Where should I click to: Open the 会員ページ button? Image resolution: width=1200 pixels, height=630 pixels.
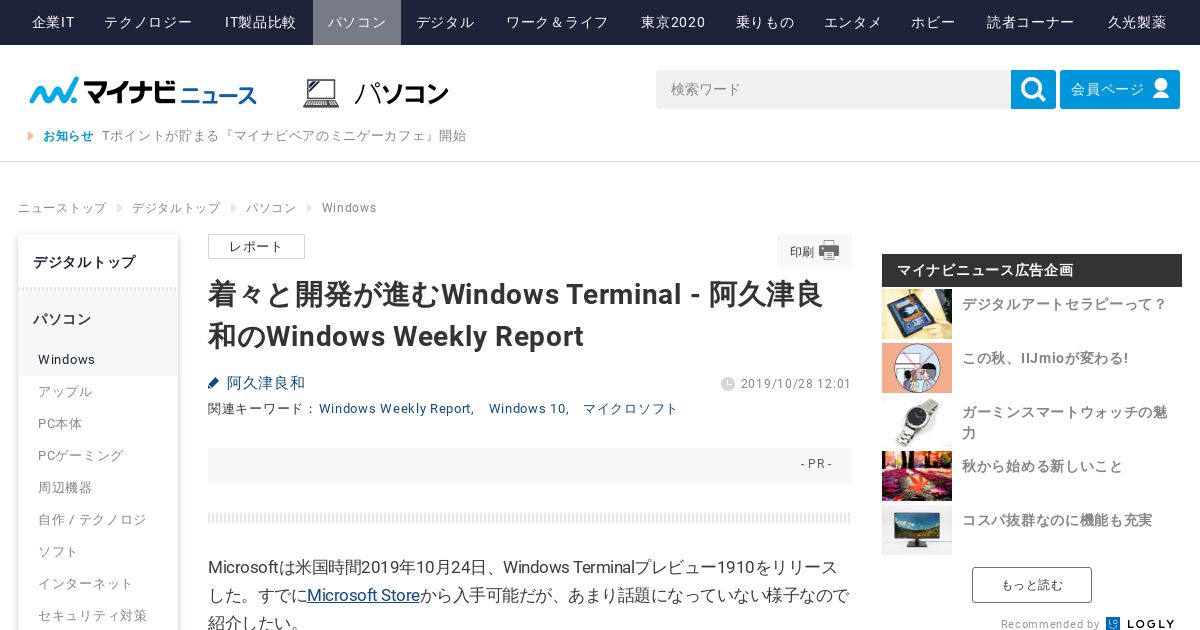tap(1120, 89)
